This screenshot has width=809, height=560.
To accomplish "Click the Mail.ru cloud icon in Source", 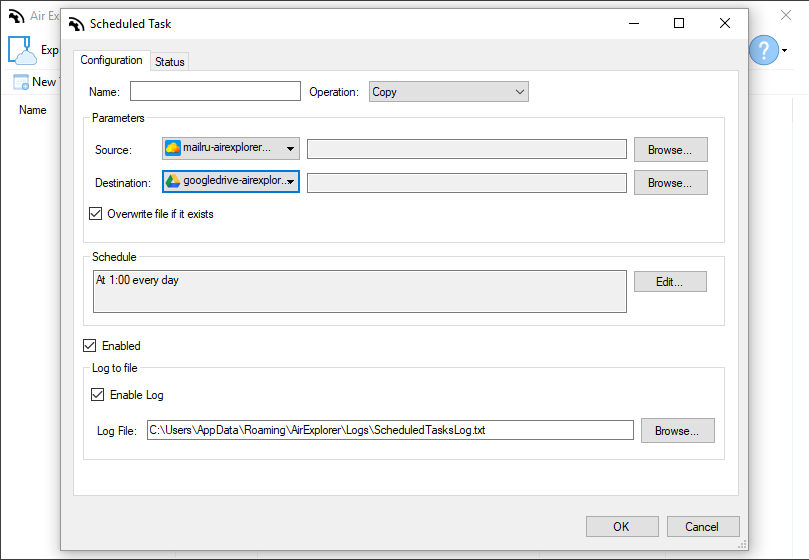I will pyautogui.click(x=173, y=148).
